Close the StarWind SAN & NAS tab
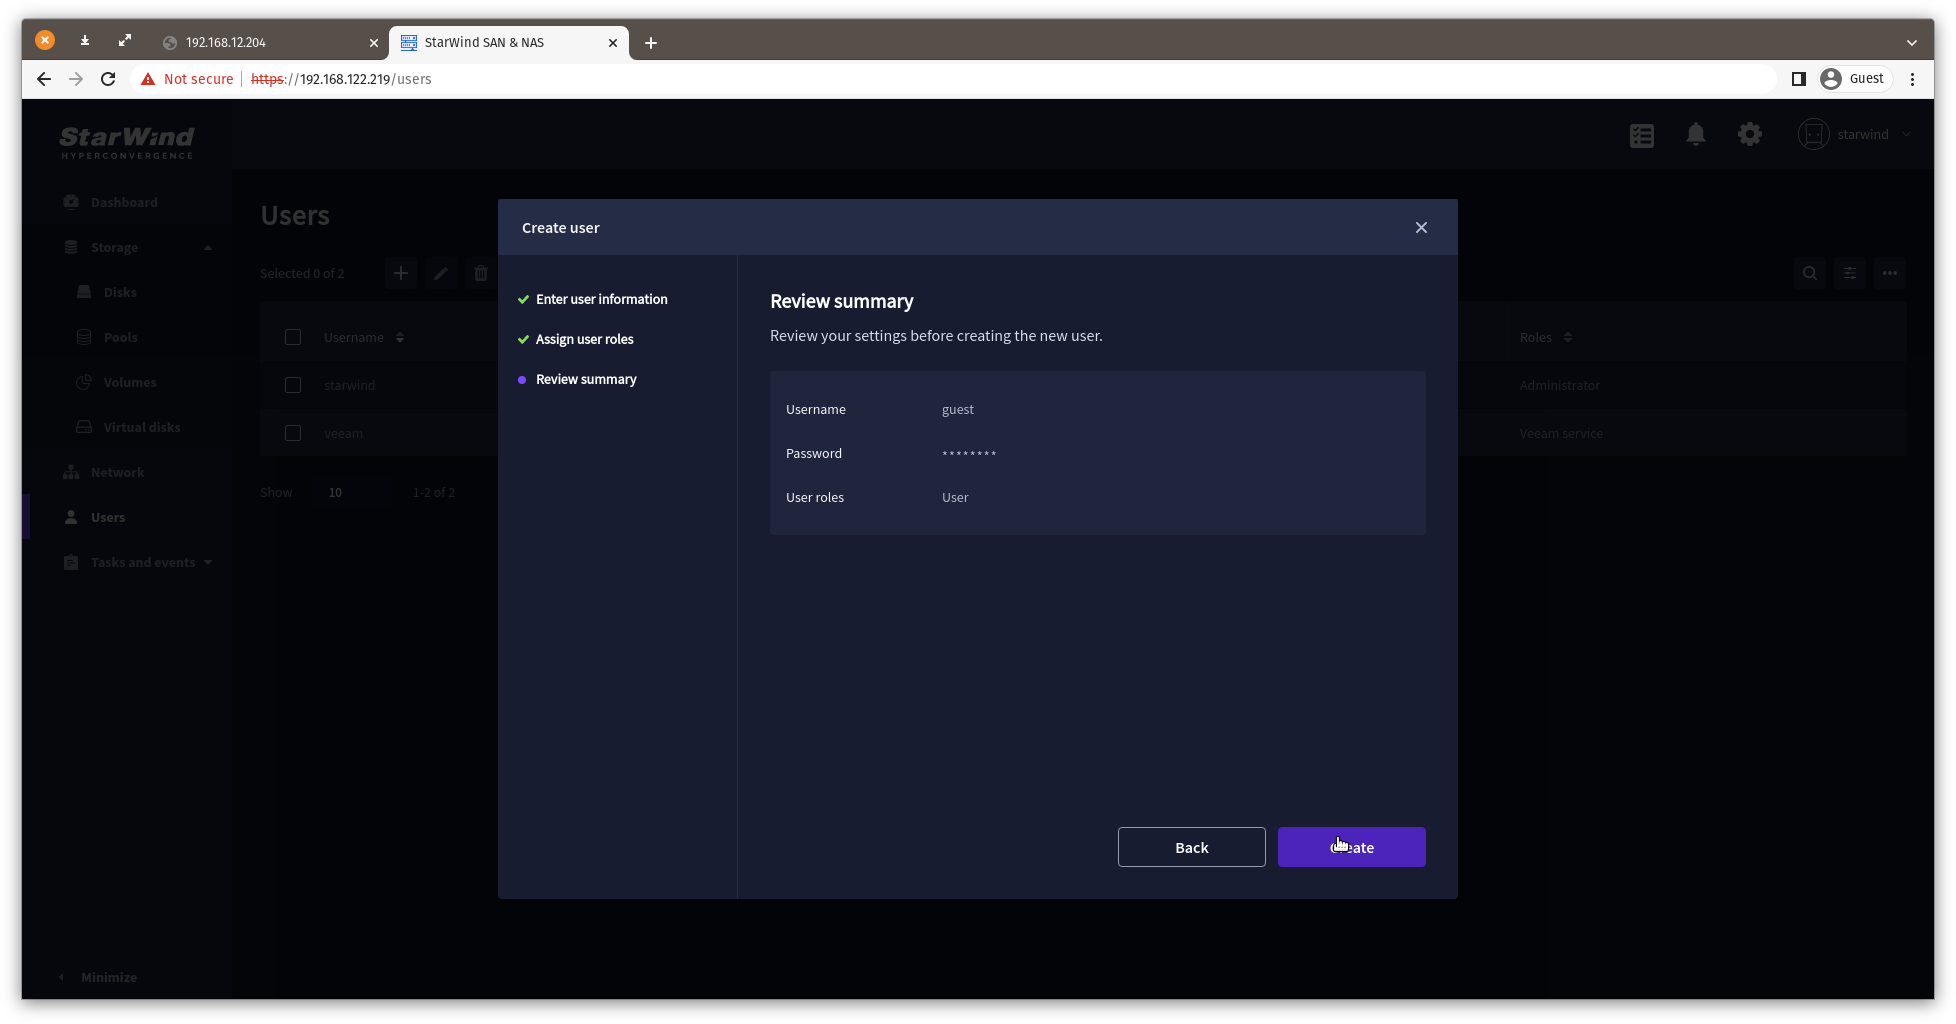Screen dimensions: 1956x1024 (x=613, y=43)
